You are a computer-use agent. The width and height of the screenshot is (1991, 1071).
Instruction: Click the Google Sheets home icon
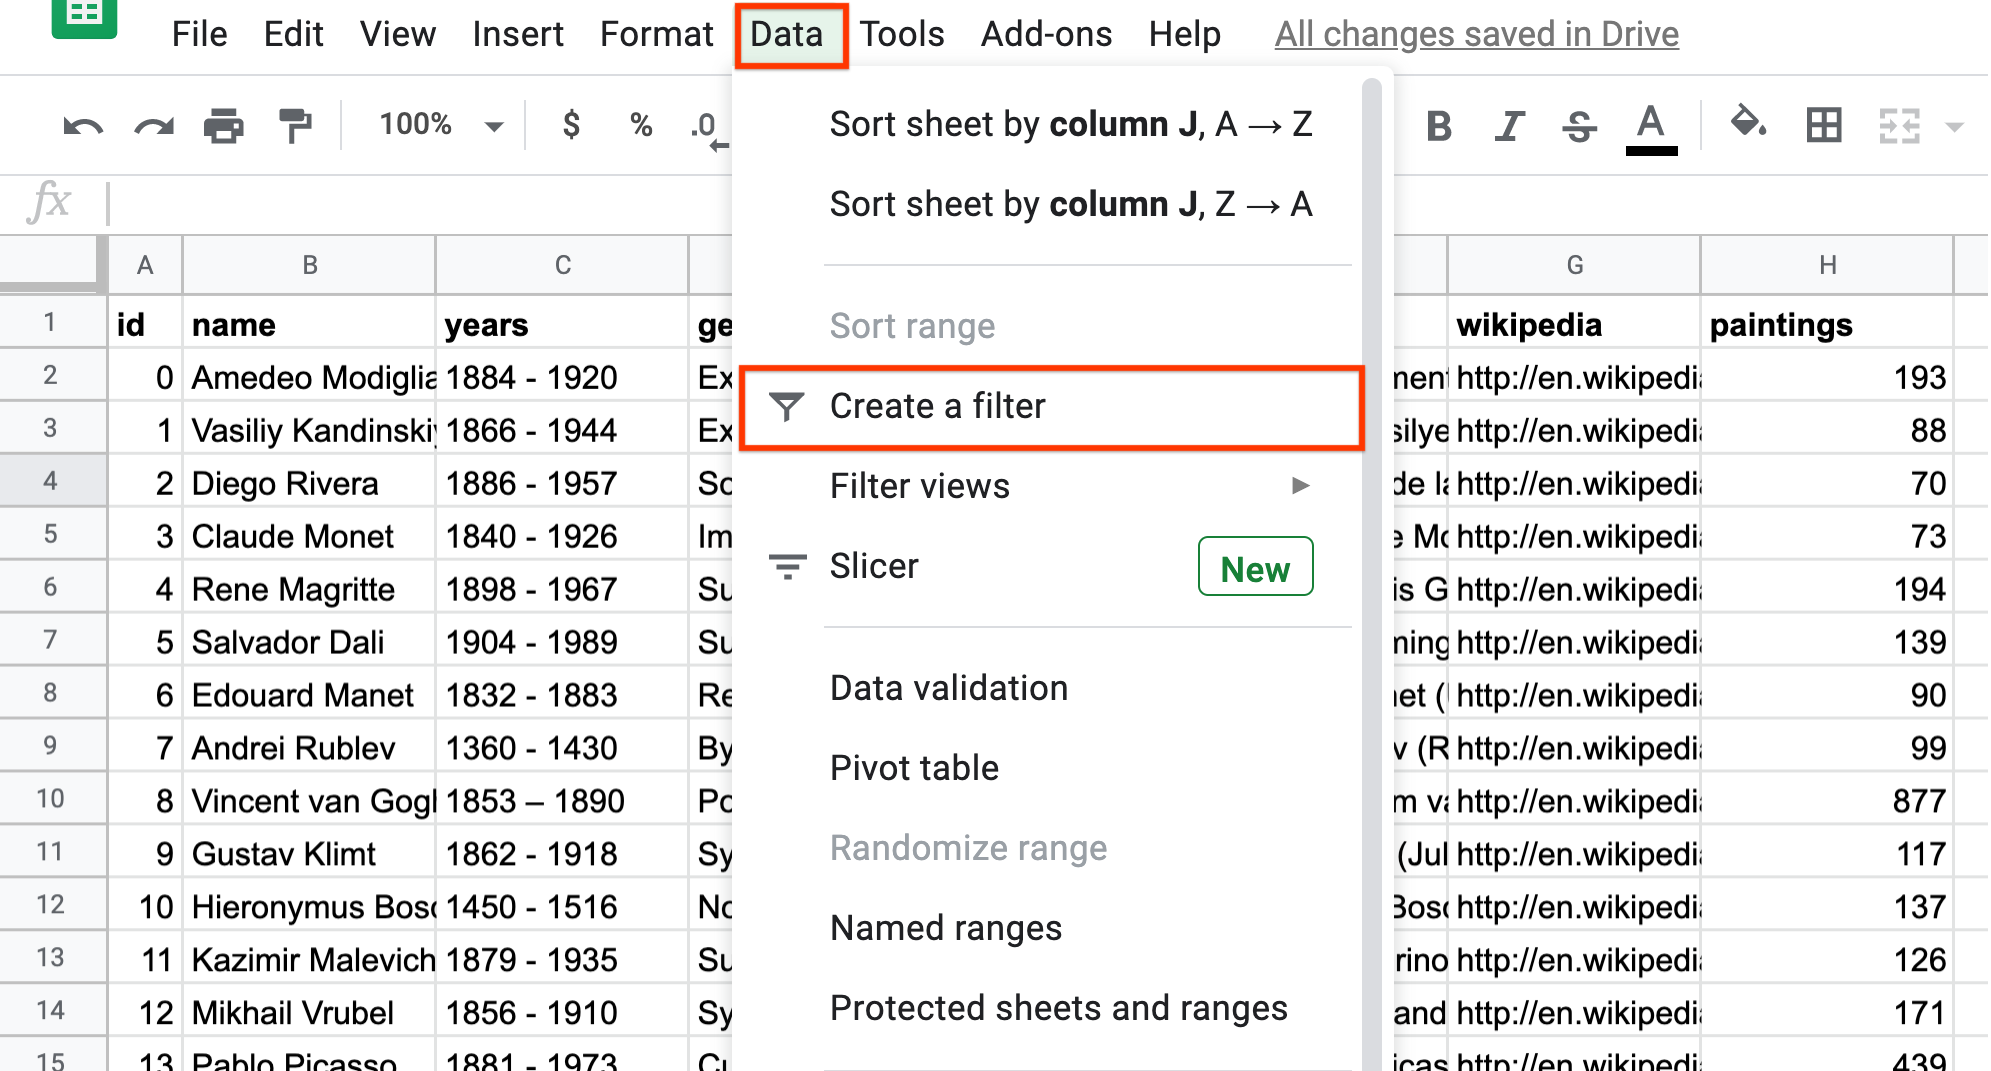[x=84, y=17]
